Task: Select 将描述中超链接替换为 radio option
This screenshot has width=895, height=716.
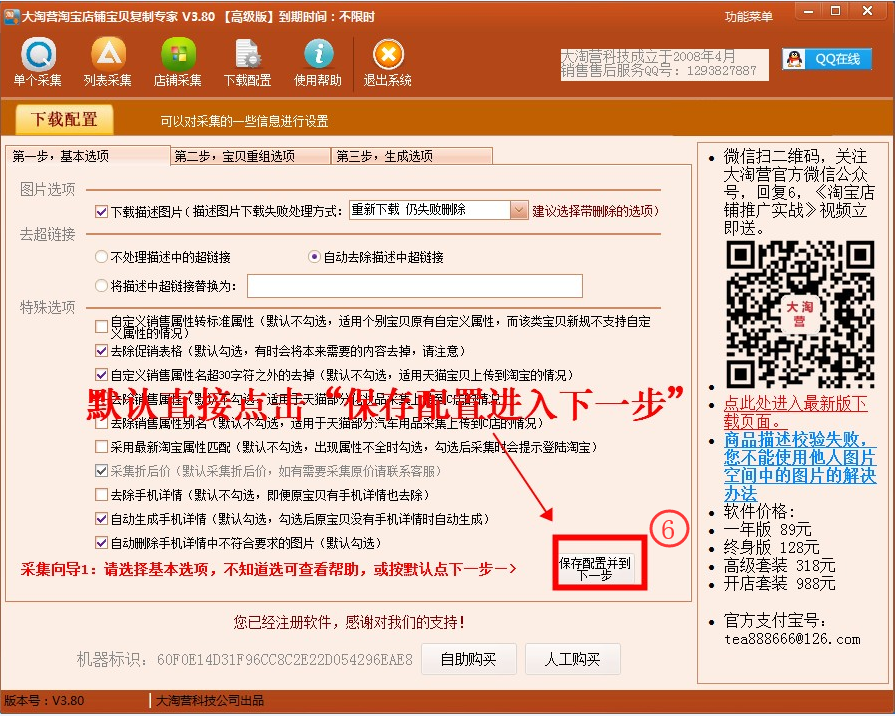Action: (x=102, y=285)
